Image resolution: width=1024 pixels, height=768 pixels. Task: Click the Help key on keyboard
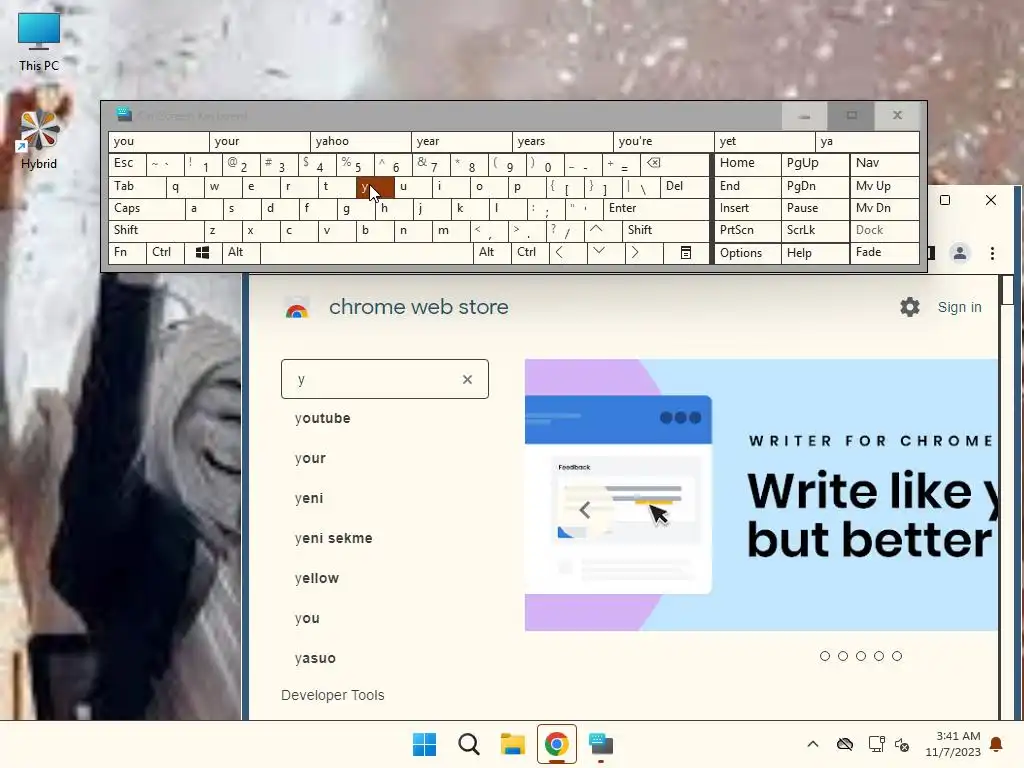815,253
